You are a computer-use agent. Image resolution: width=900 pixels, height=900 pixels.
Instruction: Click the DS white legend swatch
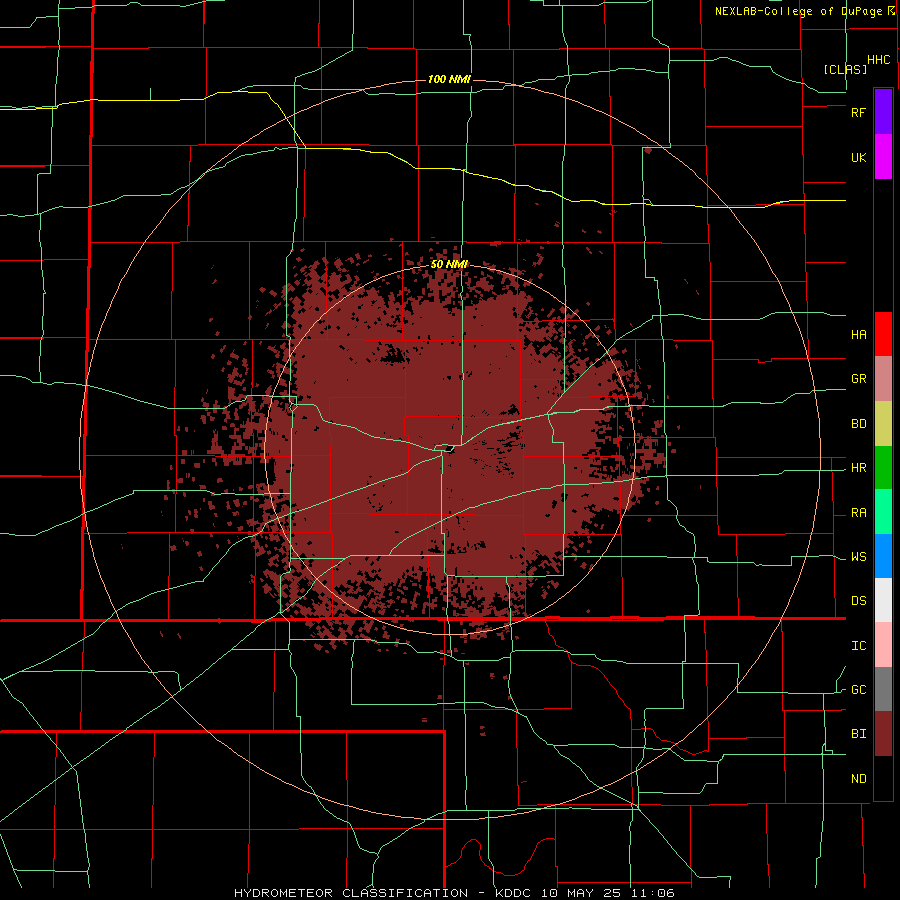883,600
